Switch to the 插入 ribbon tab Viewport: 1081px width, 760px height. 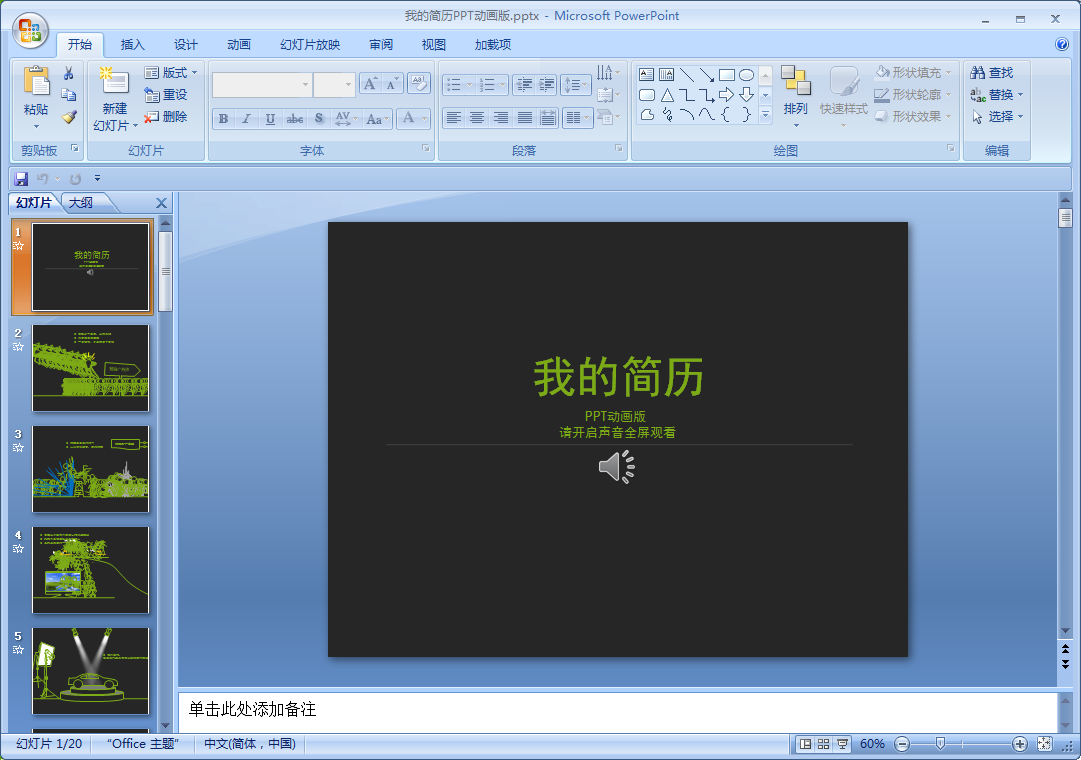click(x=133, y=44)
